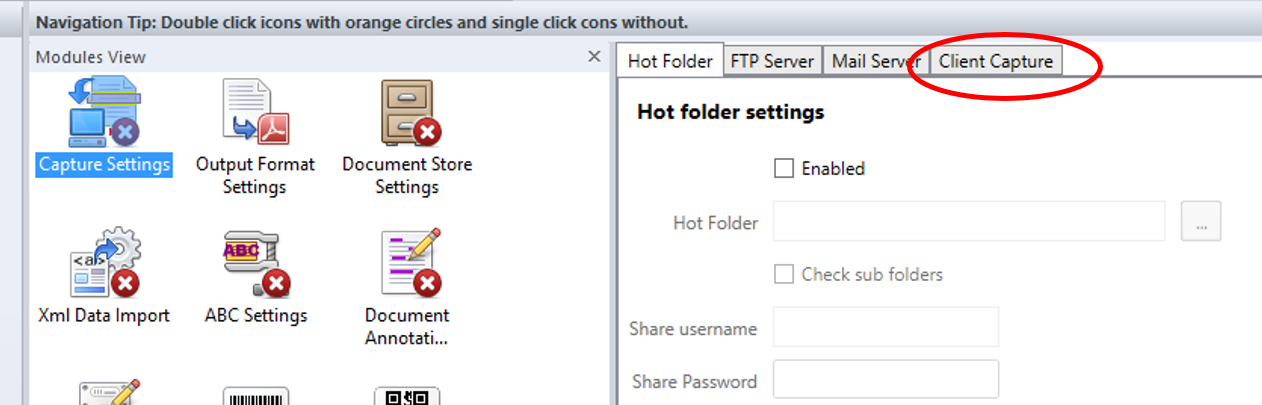The width and height of the screenshot is (1262, 405).
Task: Click the Hot Folder path field
Action: (x=968, y=222)
